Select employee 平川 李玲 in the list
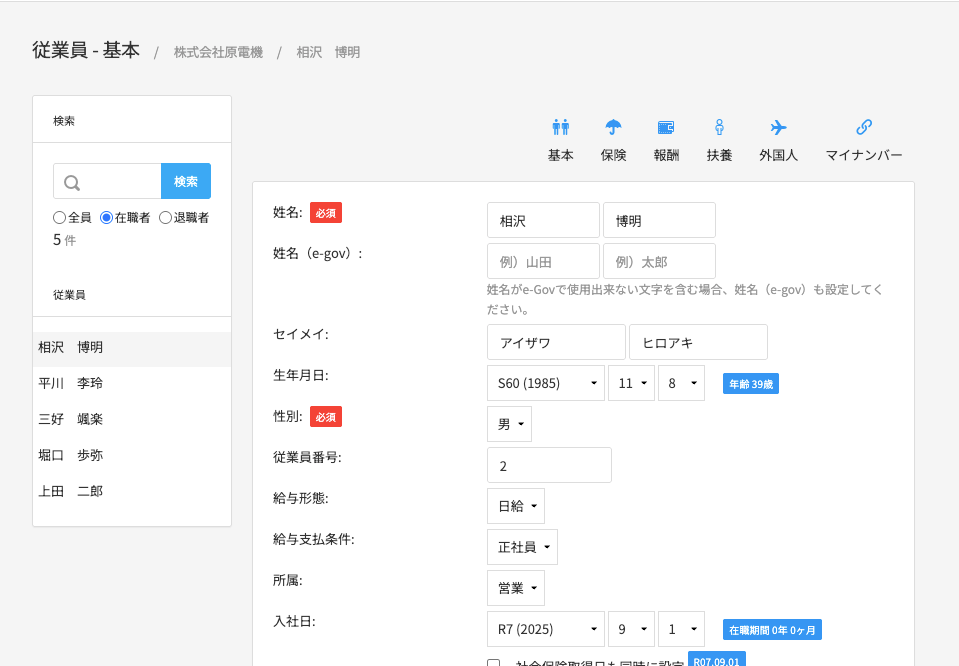959x666 pixels. pyautogui.click(x=132, y=383)
